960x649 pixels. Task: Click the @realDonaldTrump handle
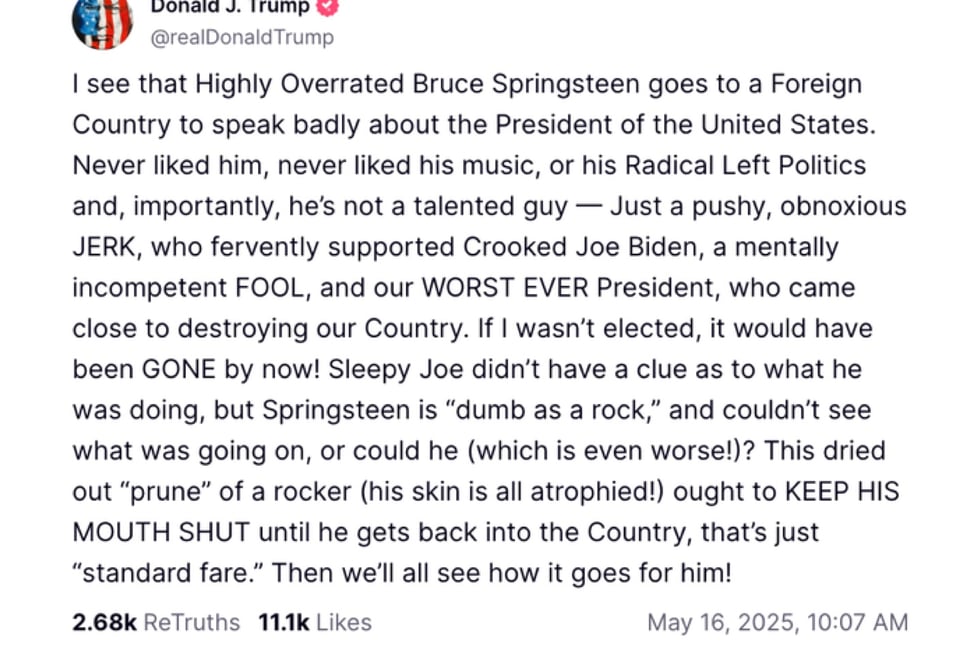coord(241,37)
